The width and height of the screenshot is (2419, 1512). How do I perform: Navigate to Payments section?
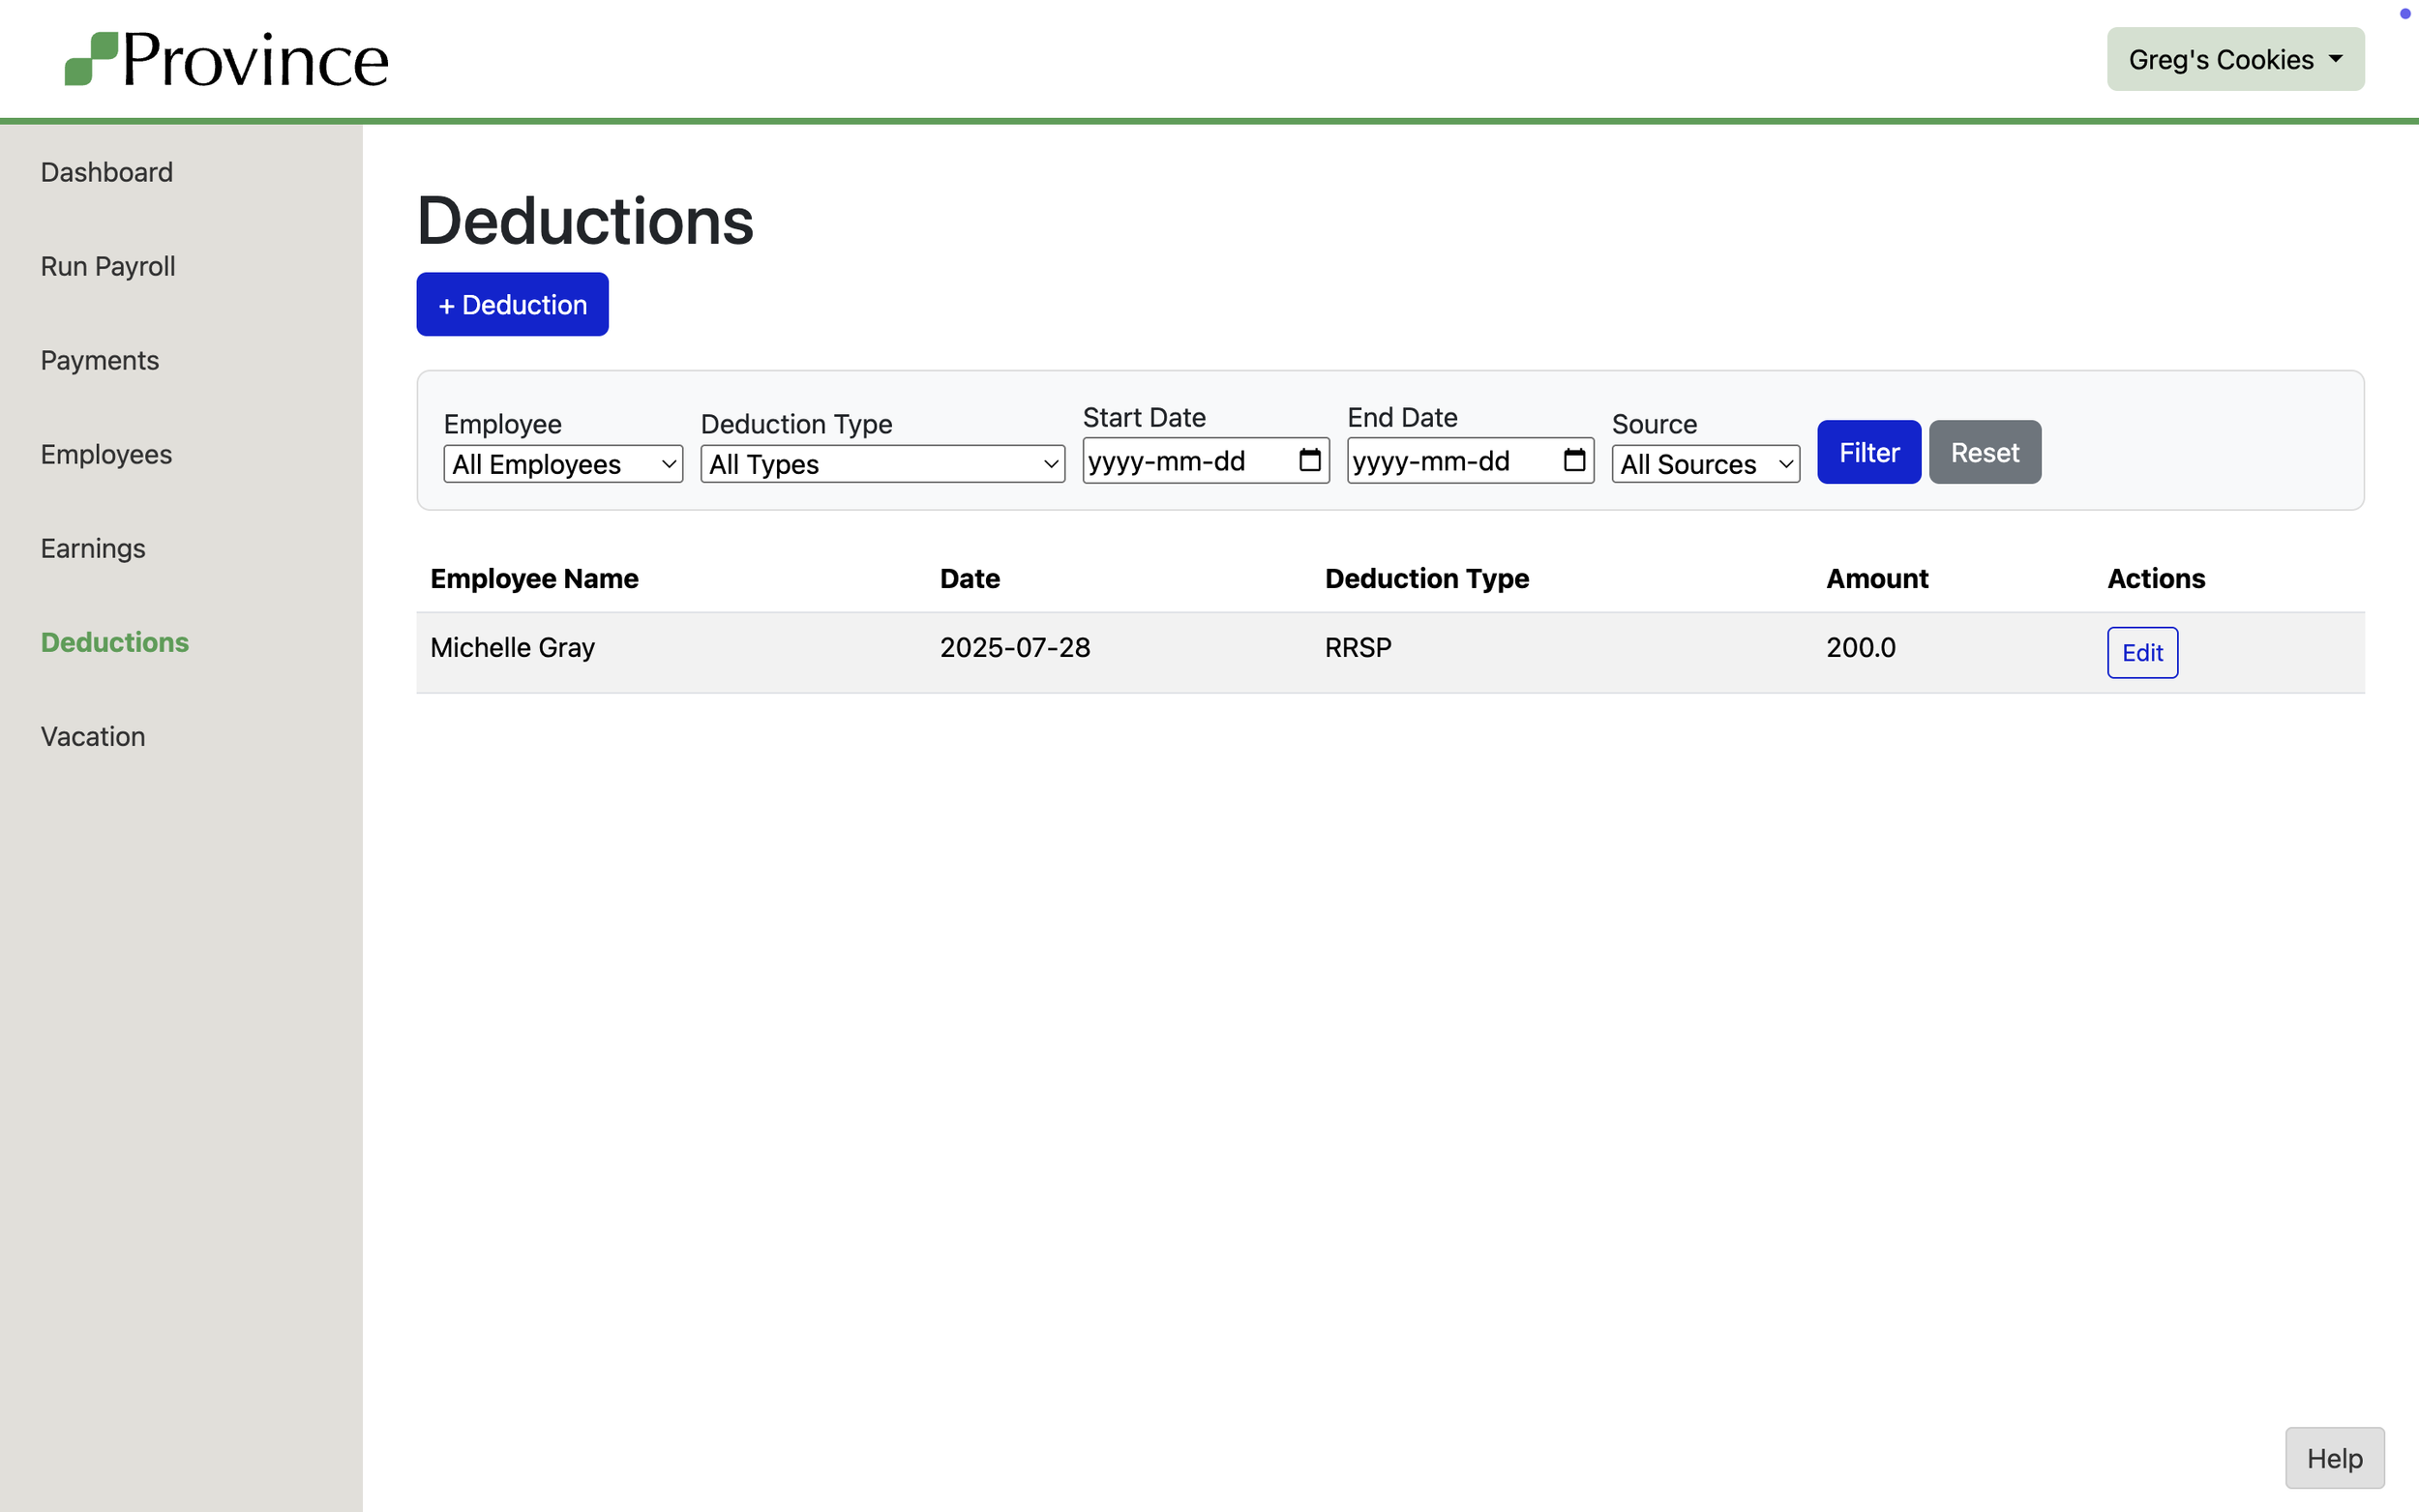100,360
